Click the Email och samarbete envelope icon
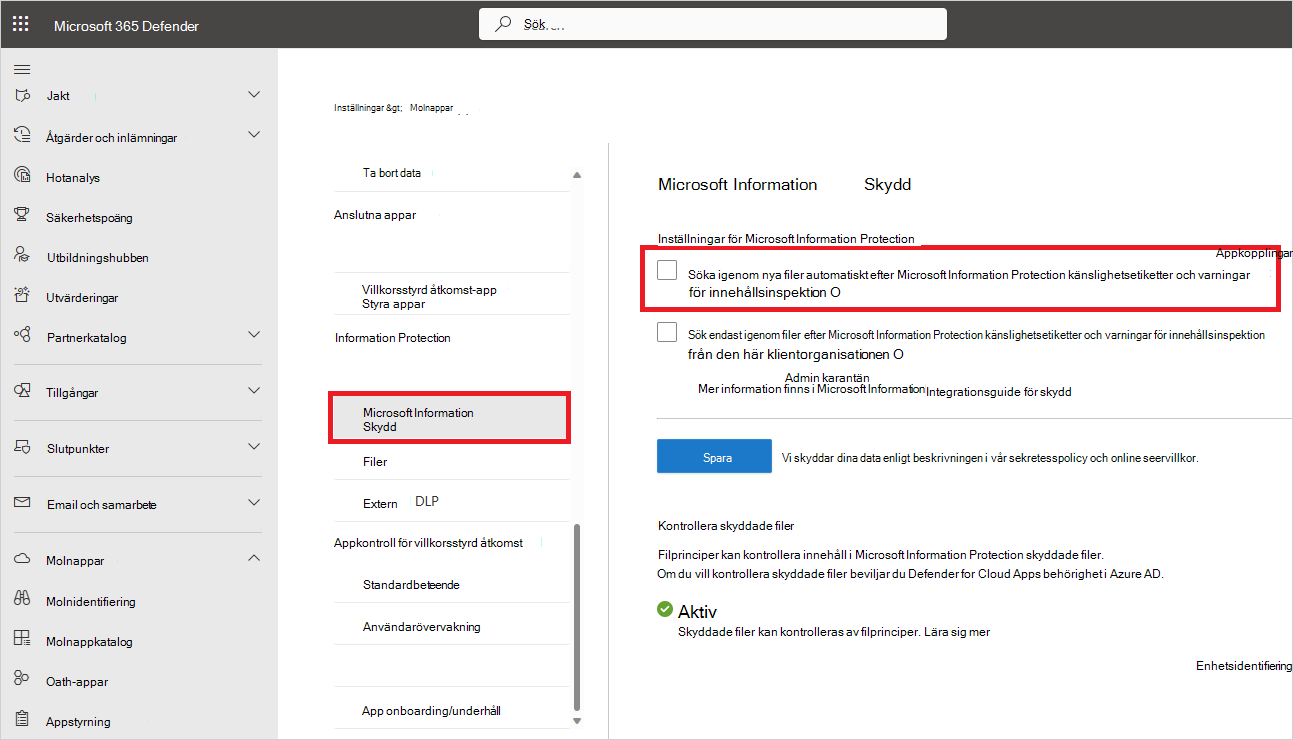1293x740 pixels. pos(22,504)
